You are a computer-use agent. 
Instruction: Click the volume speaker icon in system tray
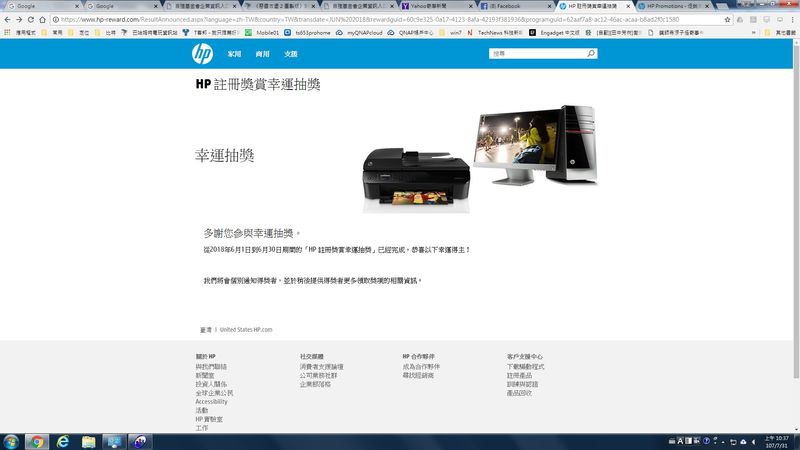point(753,442)
